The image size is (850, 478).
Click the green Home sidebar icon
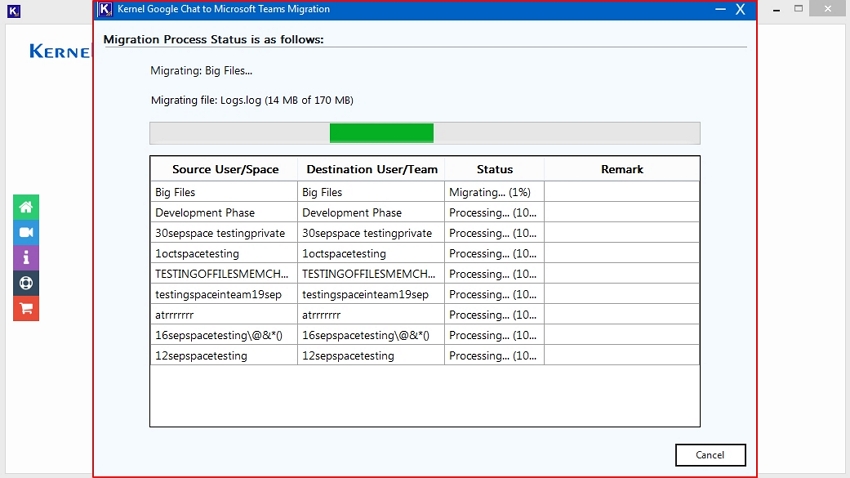[26, 207]
